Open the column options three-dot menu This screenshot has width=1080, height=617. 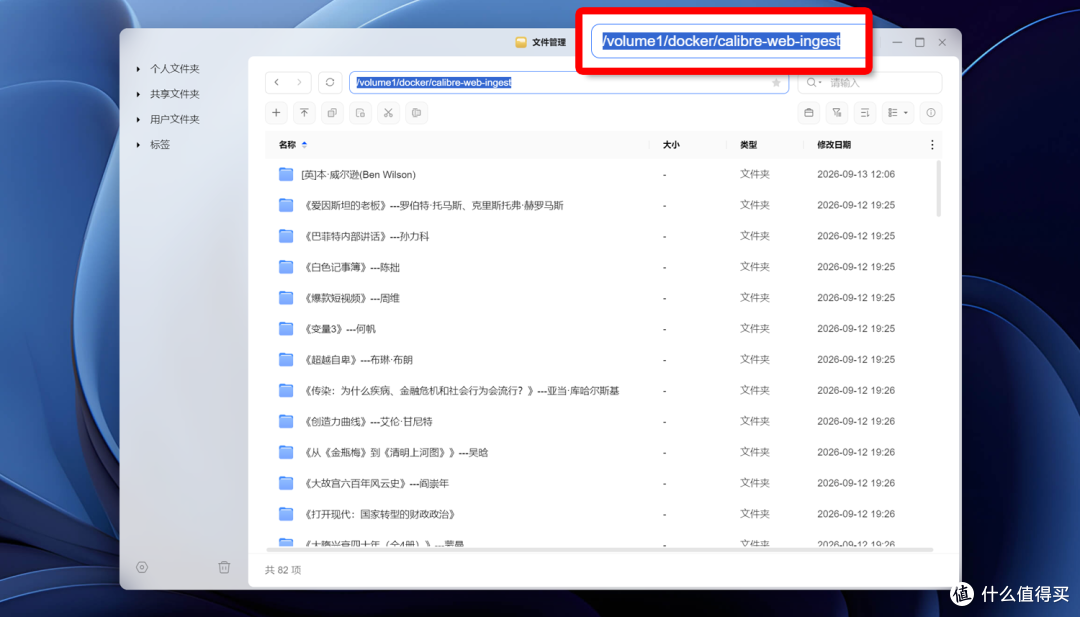[x=932, y=145]
